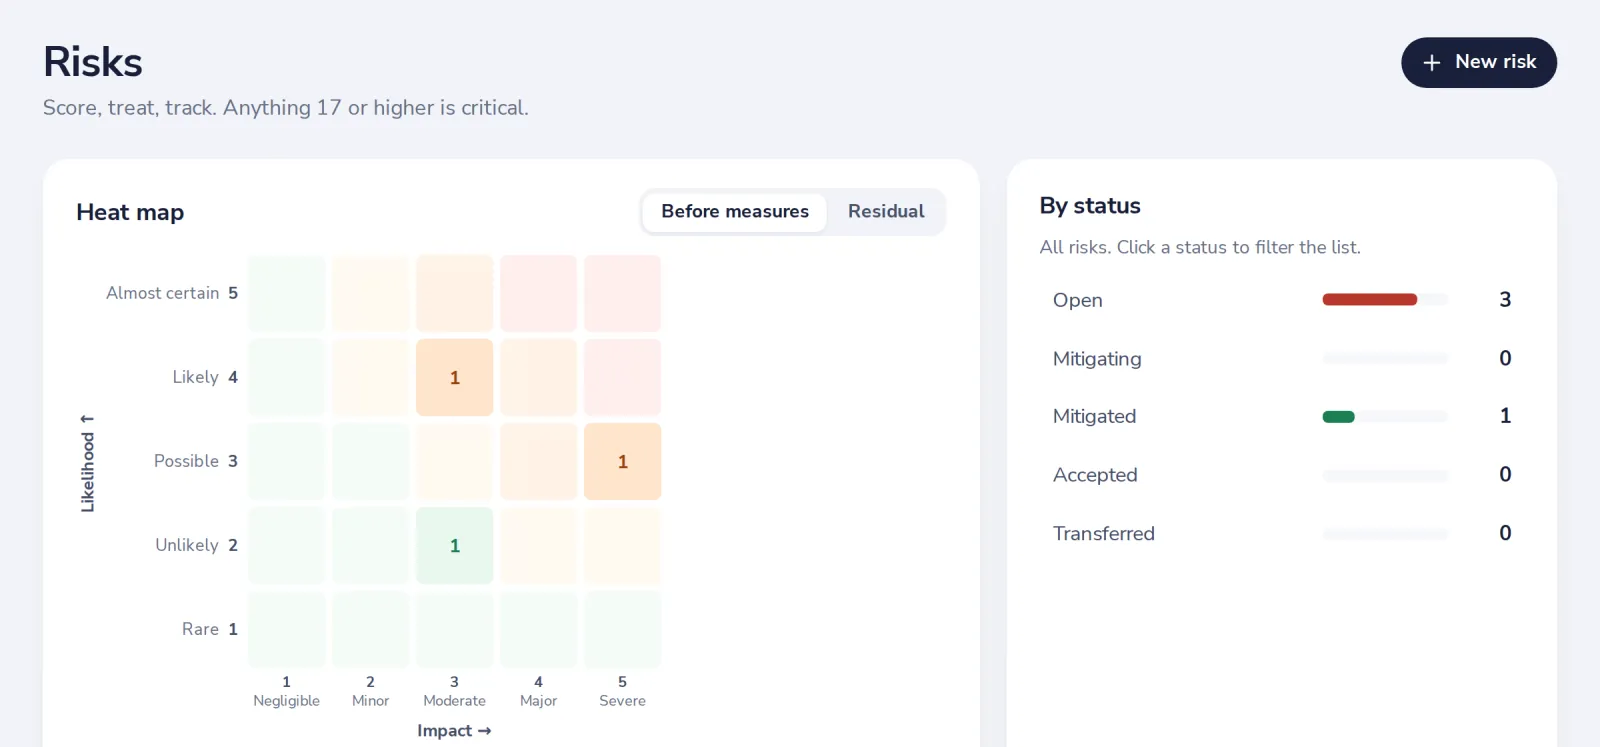
Task: Select heat map cell Almost certain, Severe
Action: (x=623, y=293)
